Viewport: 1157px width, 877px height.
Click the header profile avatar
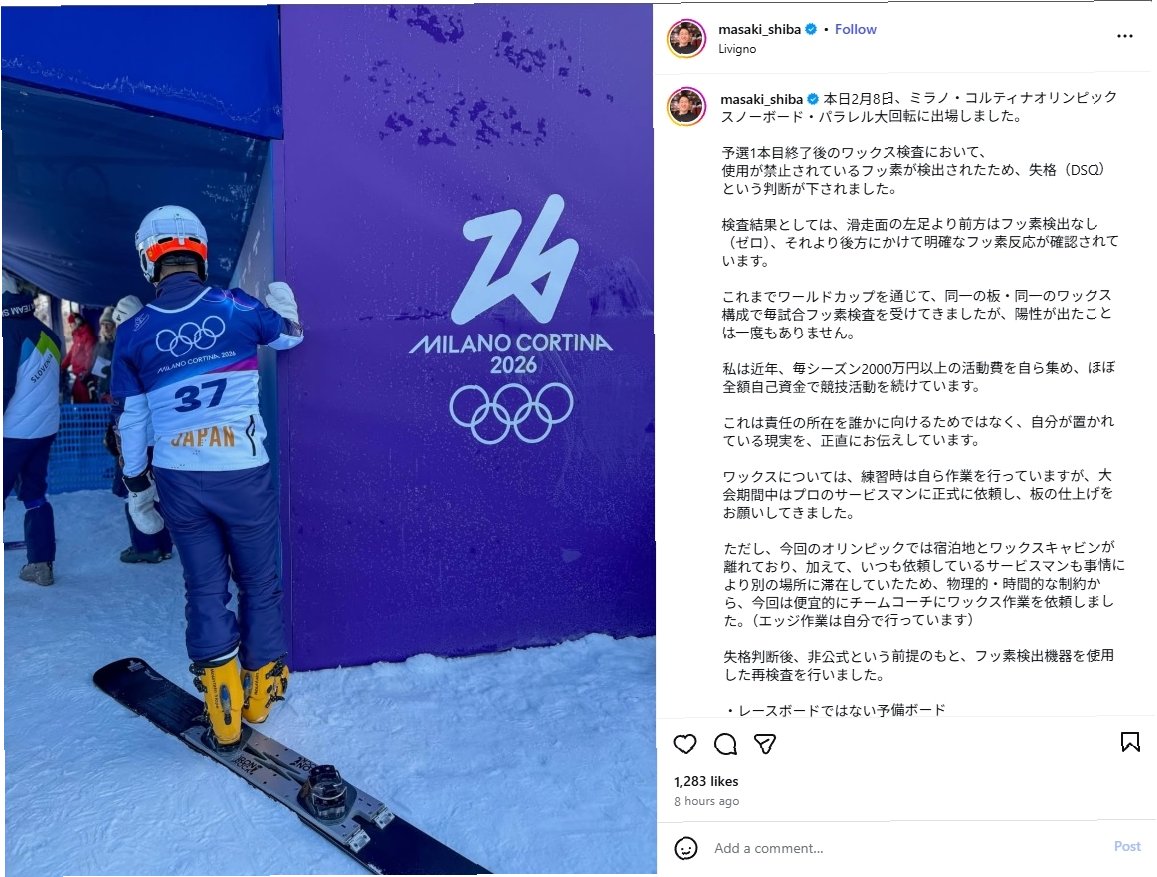[x=686, y=38]
